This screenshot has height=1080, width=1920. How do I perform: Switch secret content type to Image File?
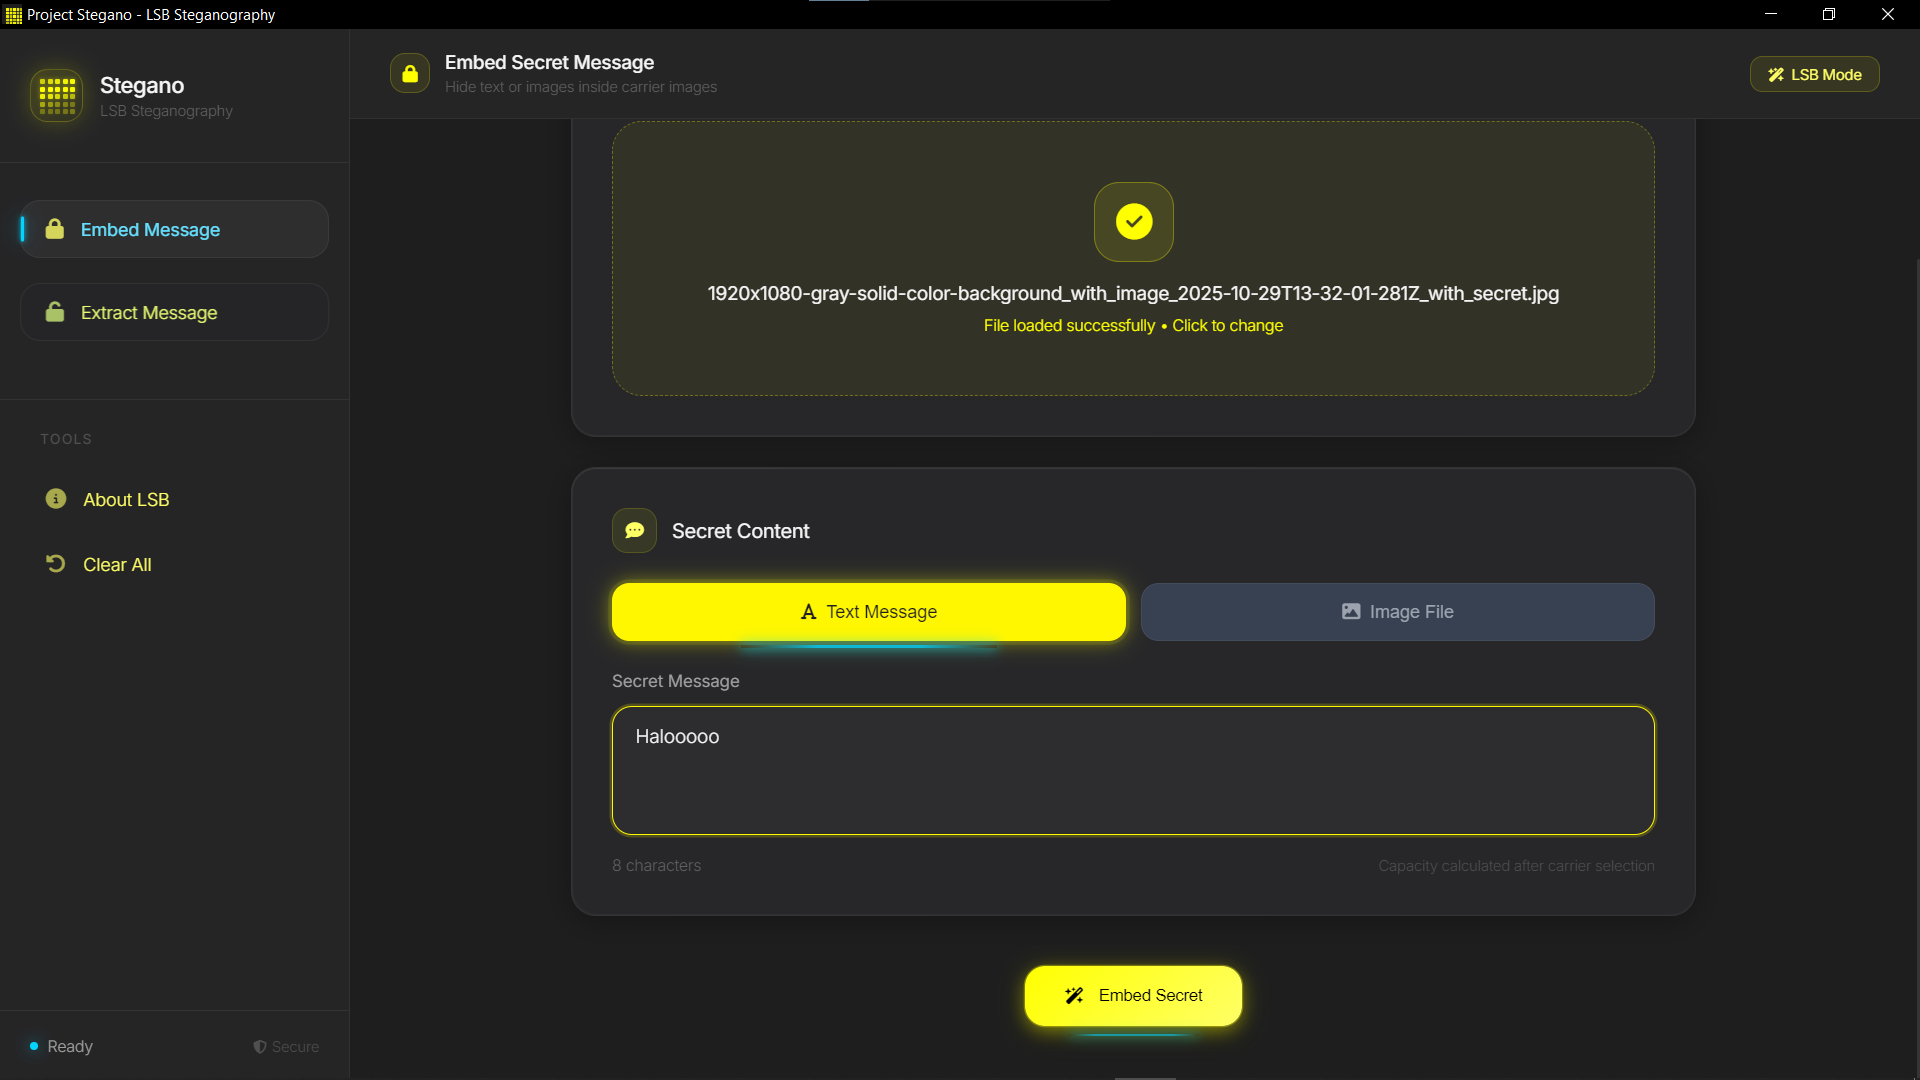point(1397,611)
